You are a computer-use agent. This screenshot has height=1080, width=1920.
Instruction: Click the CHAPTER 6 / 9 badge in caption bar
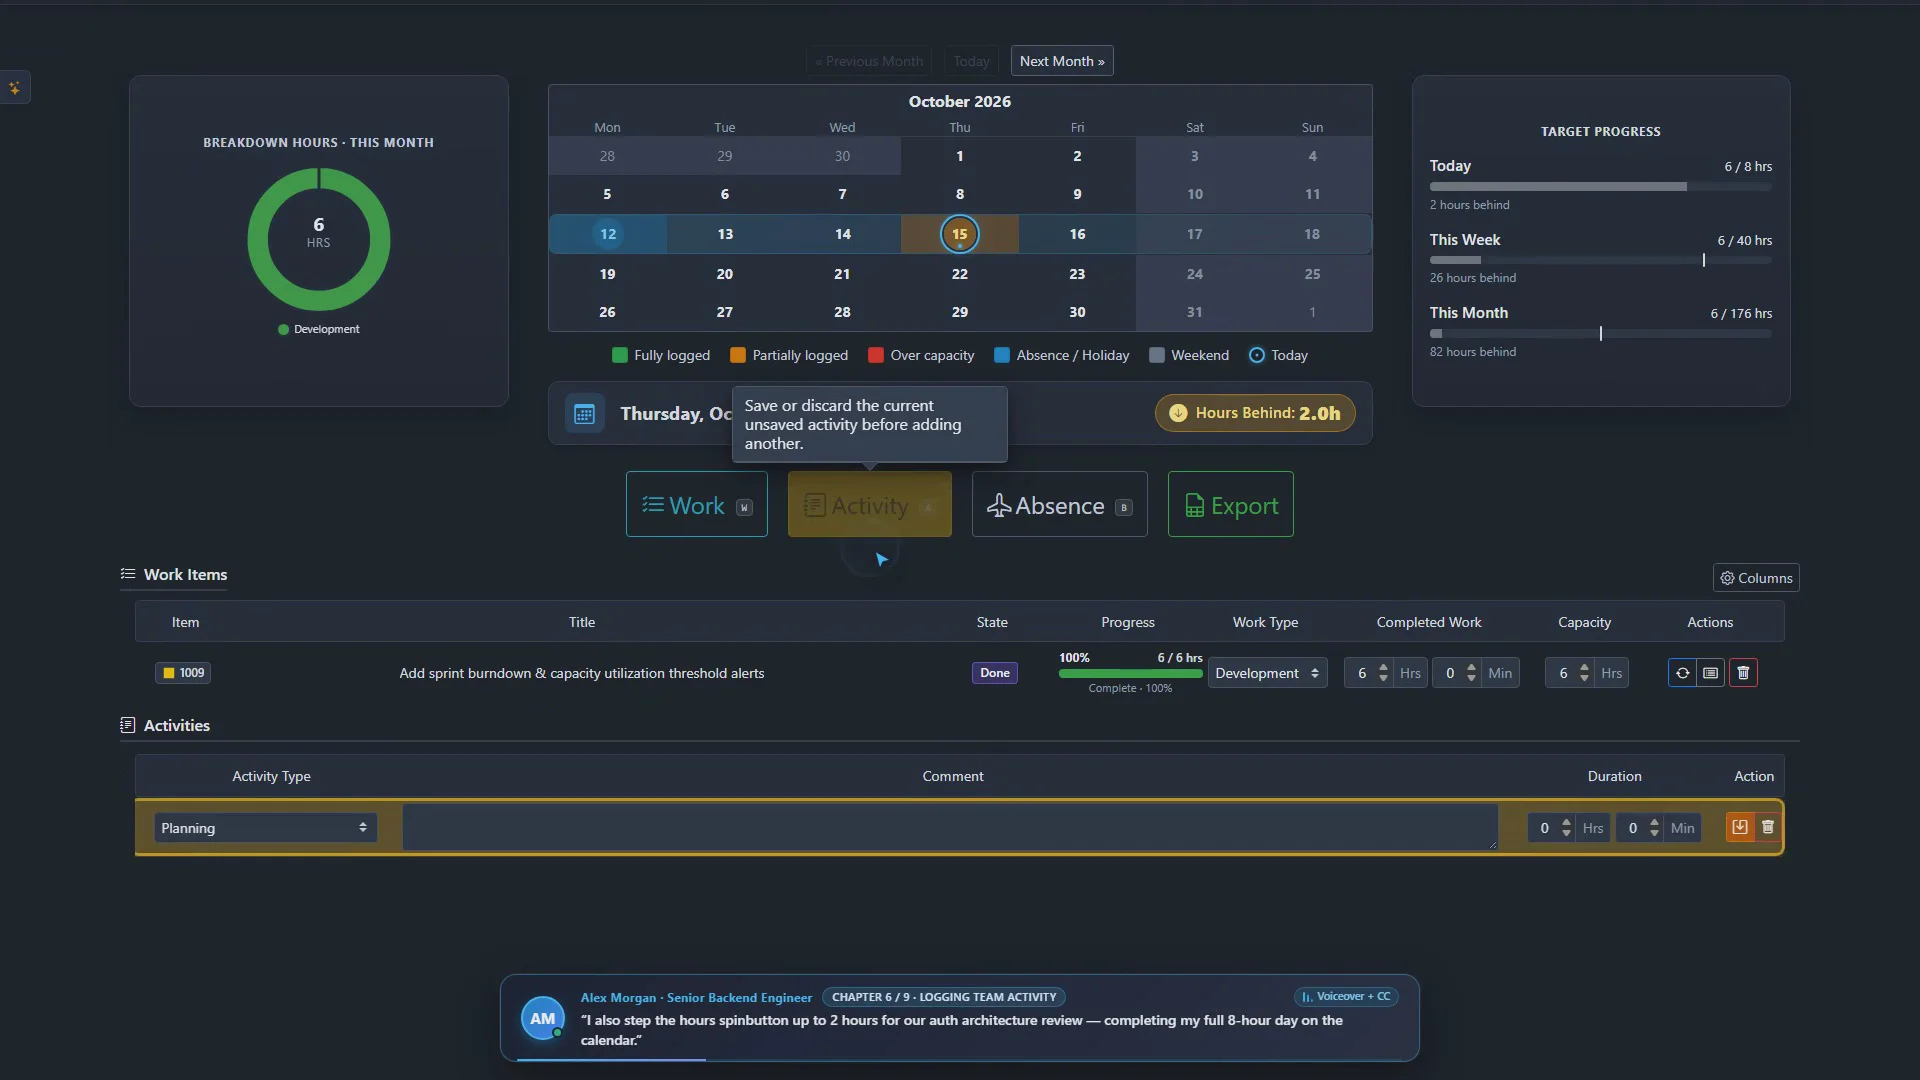(x=944, y=997)
